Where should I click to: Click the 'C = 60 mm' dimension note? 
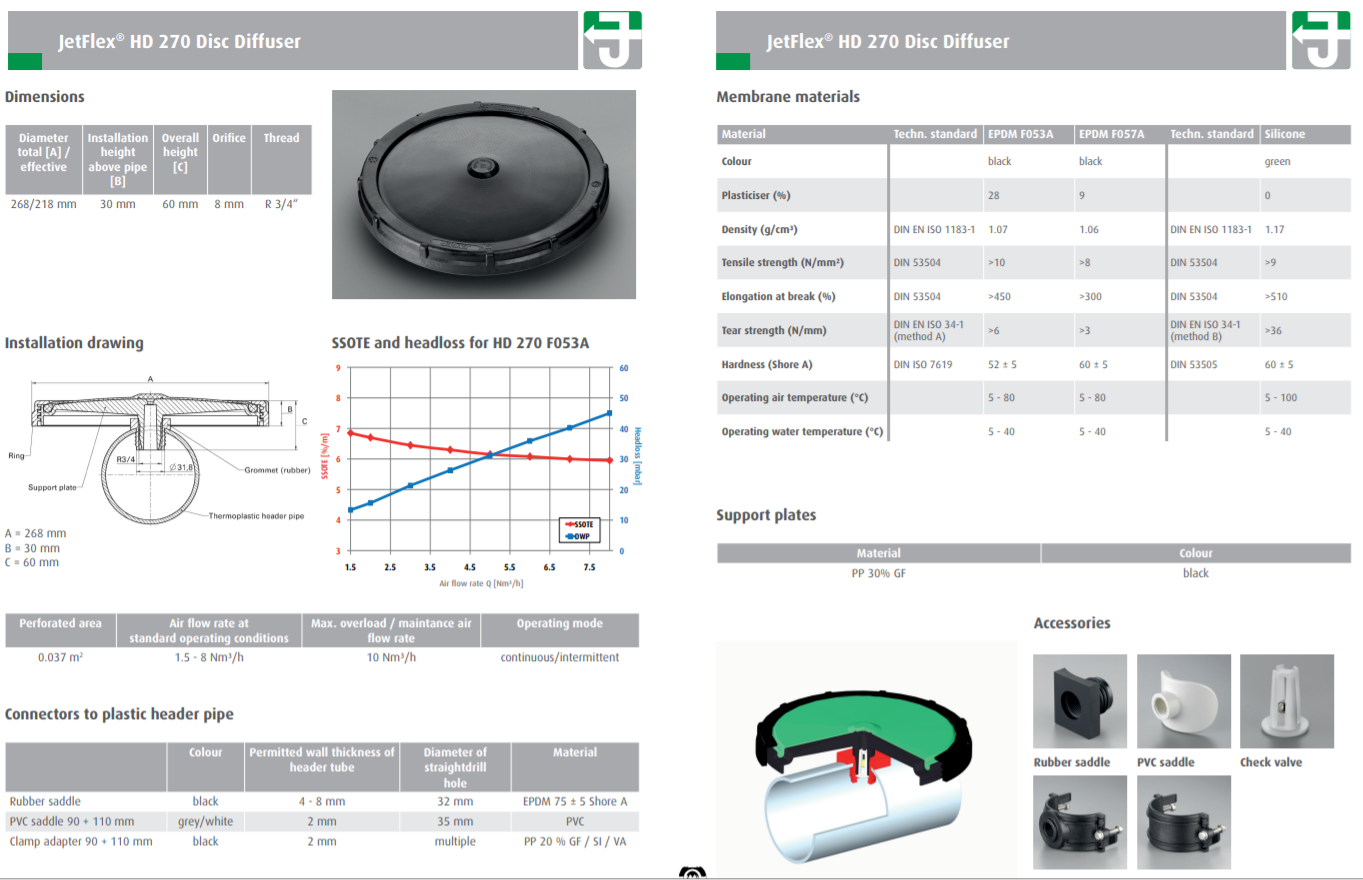pyautogui.click(x=32, y=562)
